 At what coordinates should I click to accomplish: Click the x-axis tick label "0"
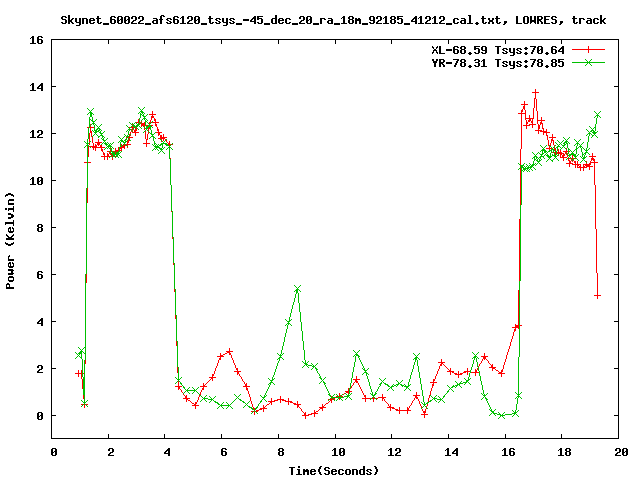point(54,452)
